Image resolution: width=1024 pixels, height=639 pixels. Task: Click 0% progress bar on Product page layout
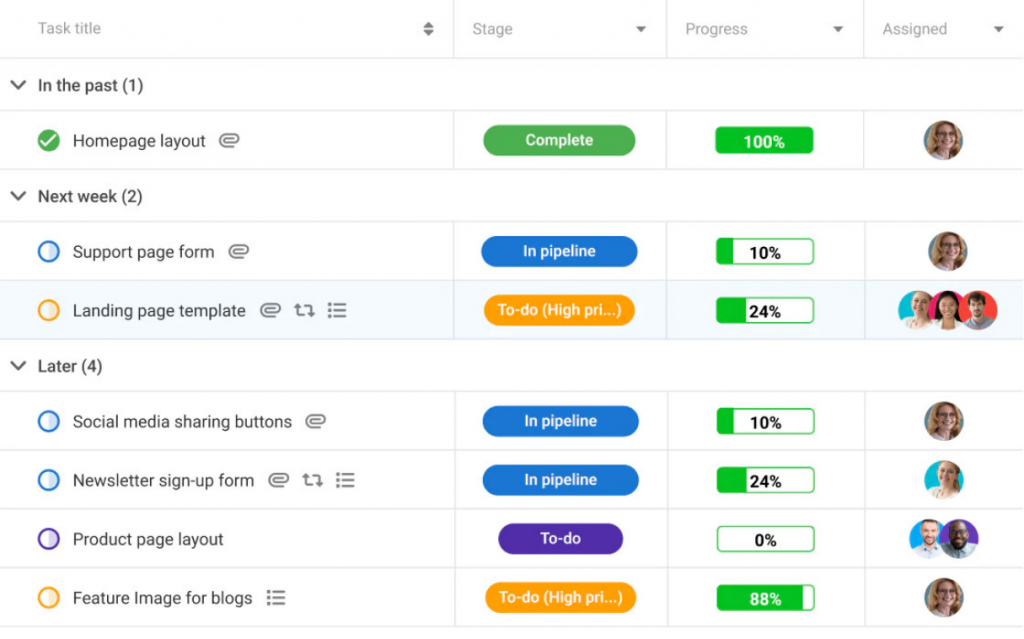(765, 539)
